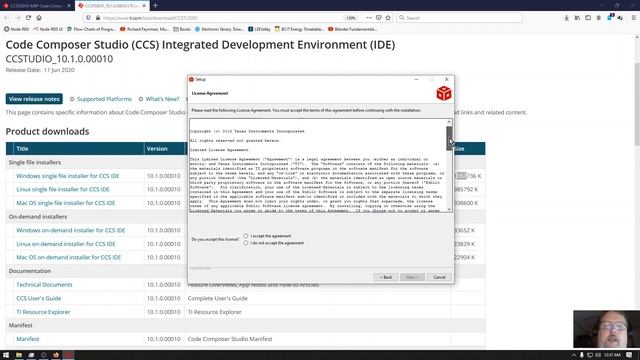Open the Node-RED UI bookmark
Viewport: 640px width, 360px height.
pyautogui.click(x=48, y=29)
